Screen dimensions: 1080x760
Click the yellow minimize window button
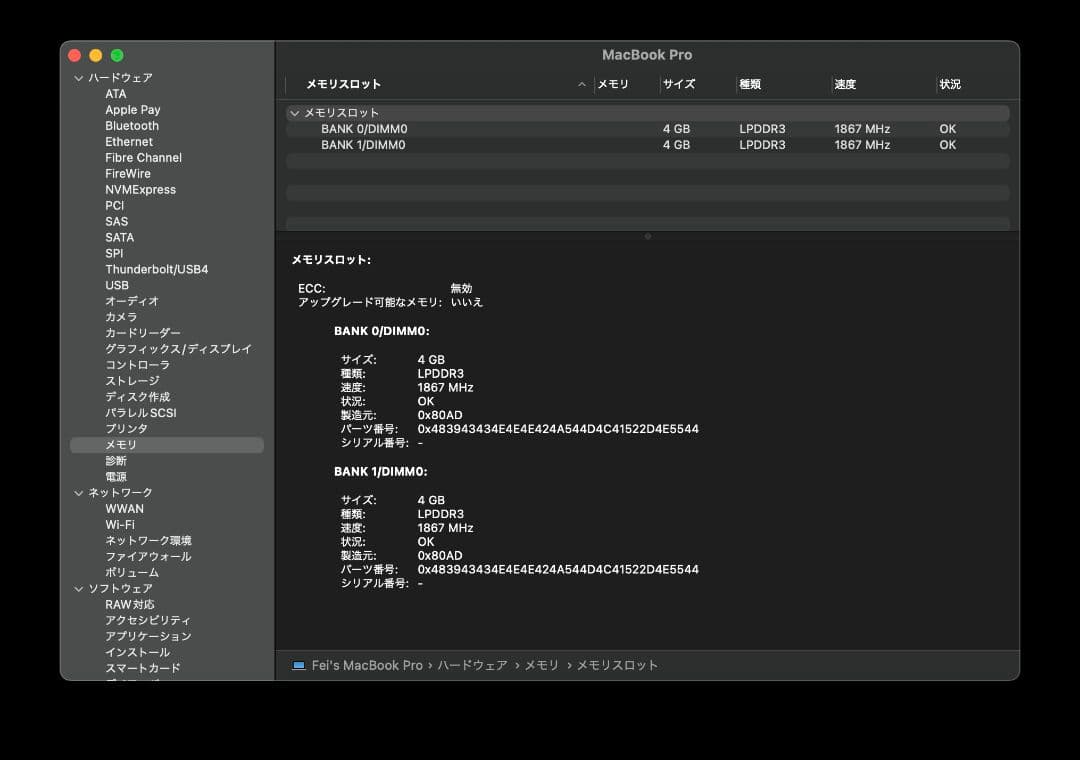point(96,55)
